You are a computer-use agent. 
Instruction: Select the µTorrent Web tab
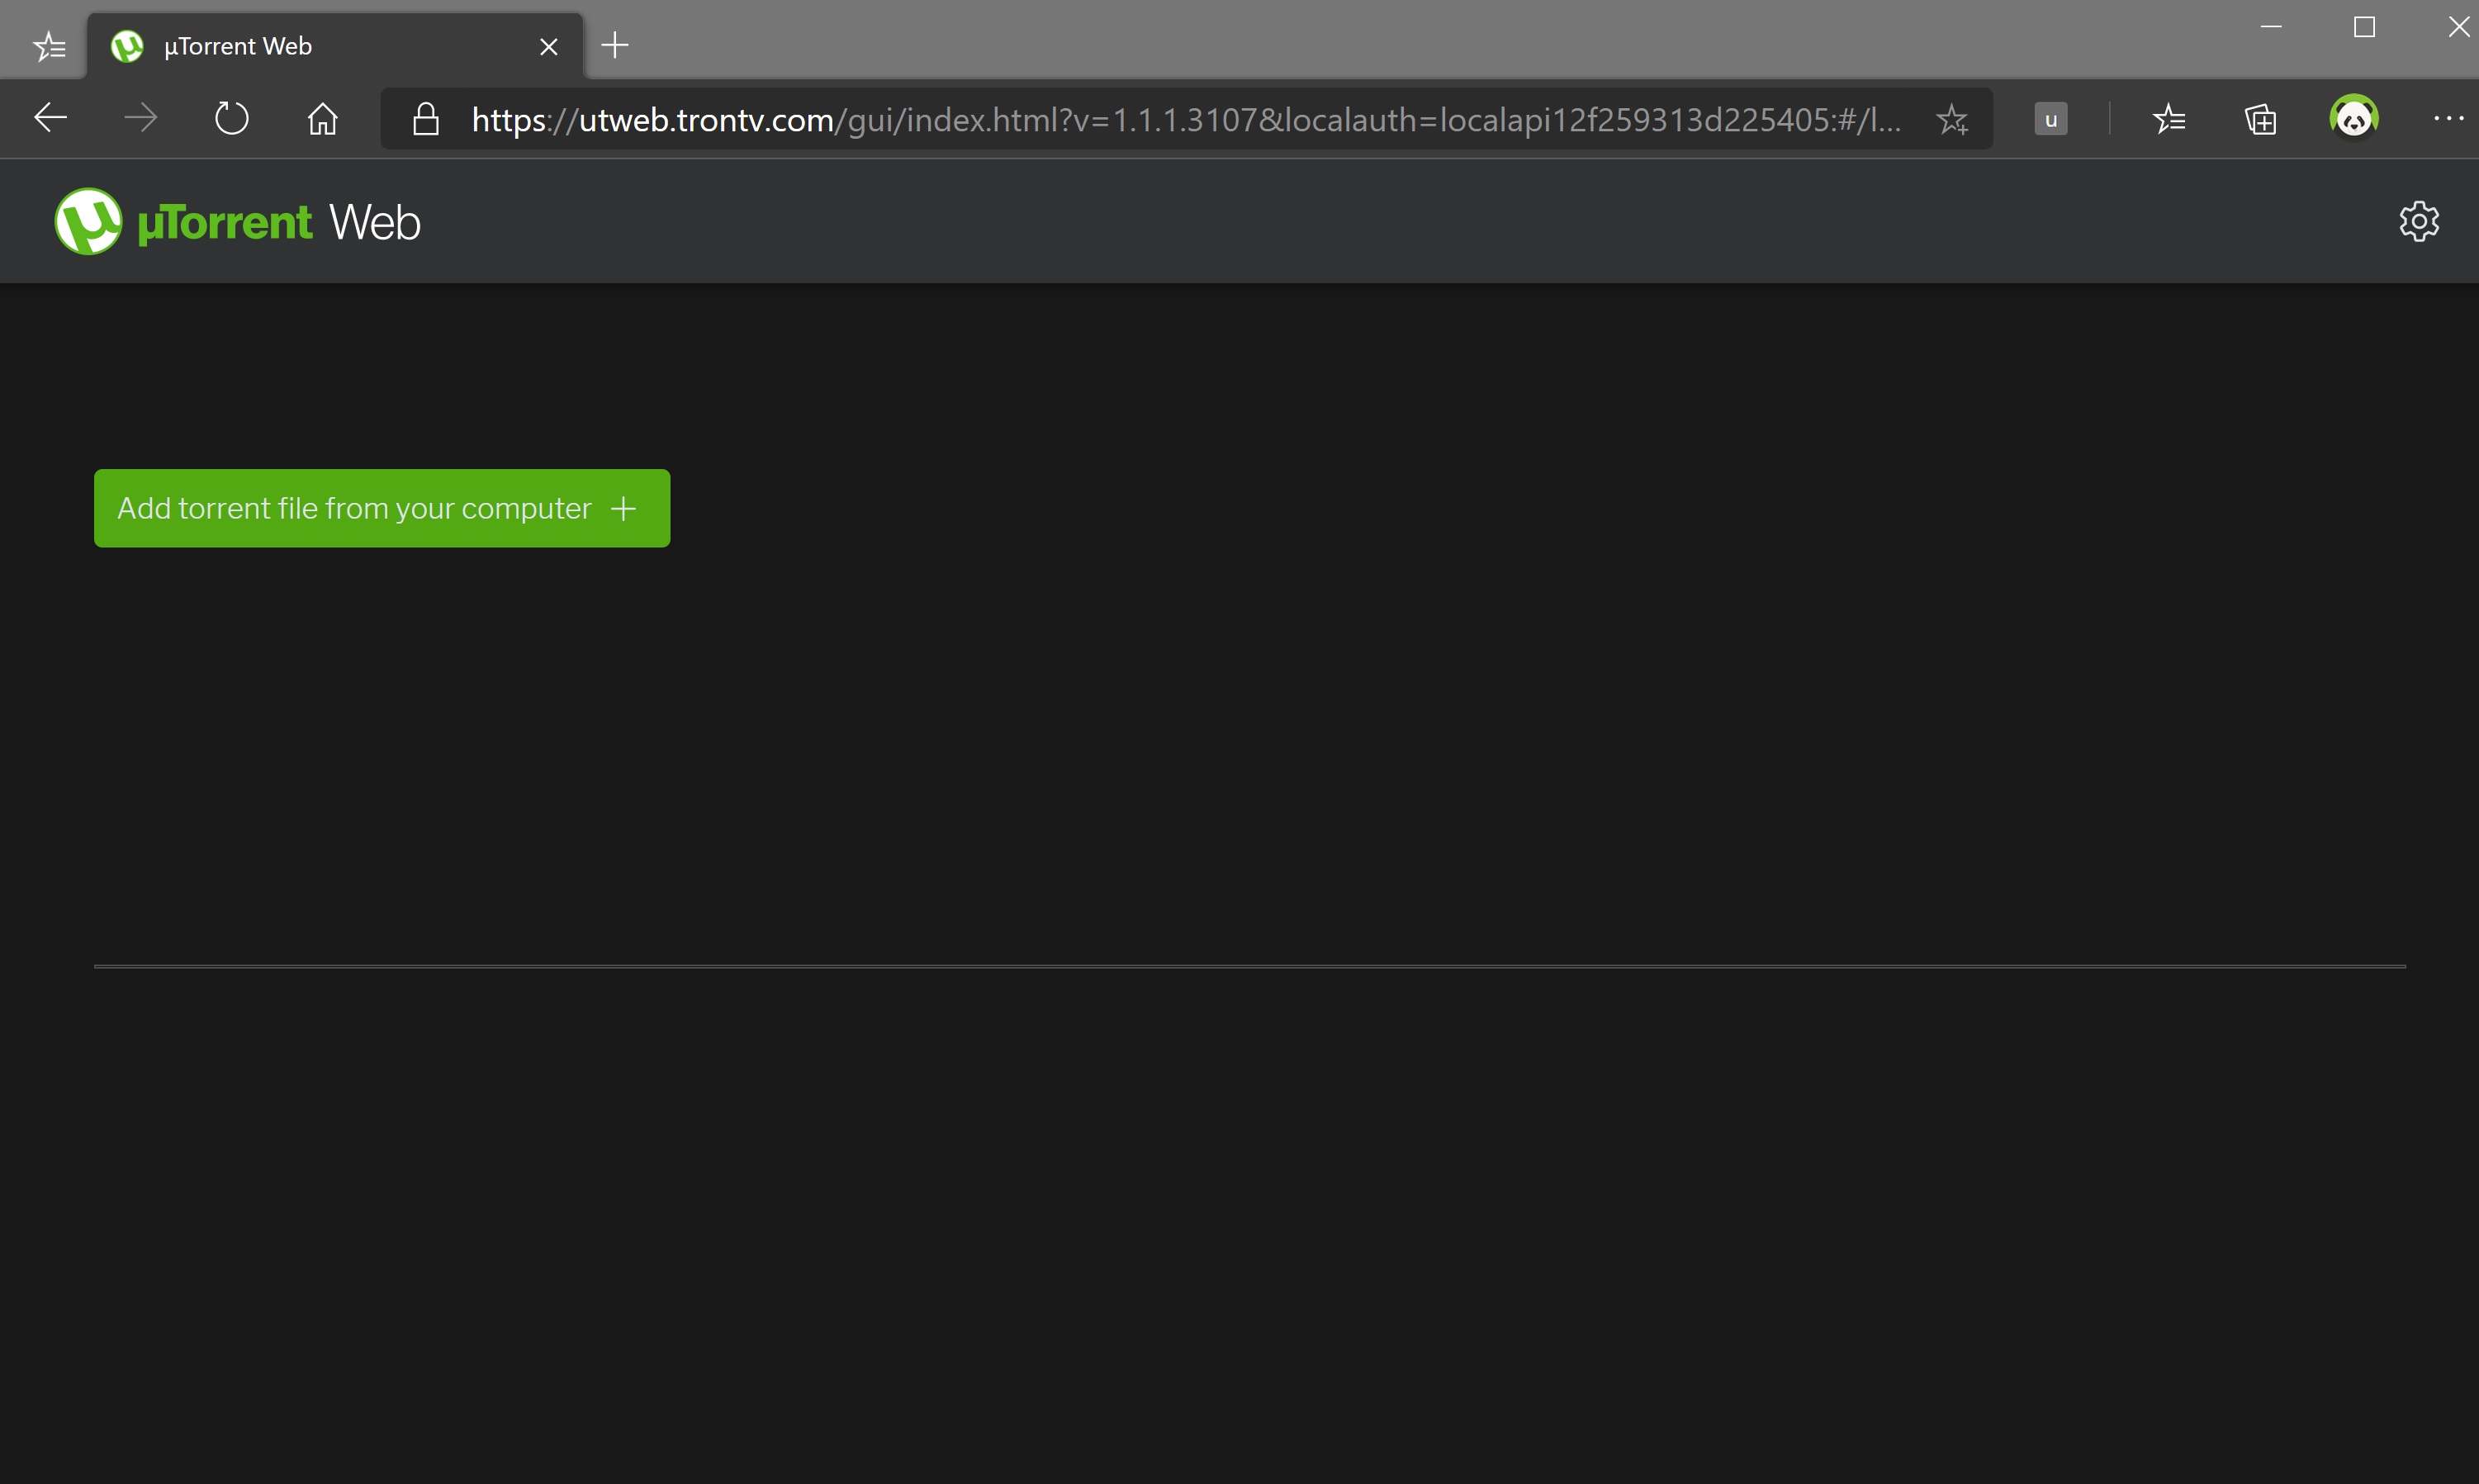coord(335,46)
